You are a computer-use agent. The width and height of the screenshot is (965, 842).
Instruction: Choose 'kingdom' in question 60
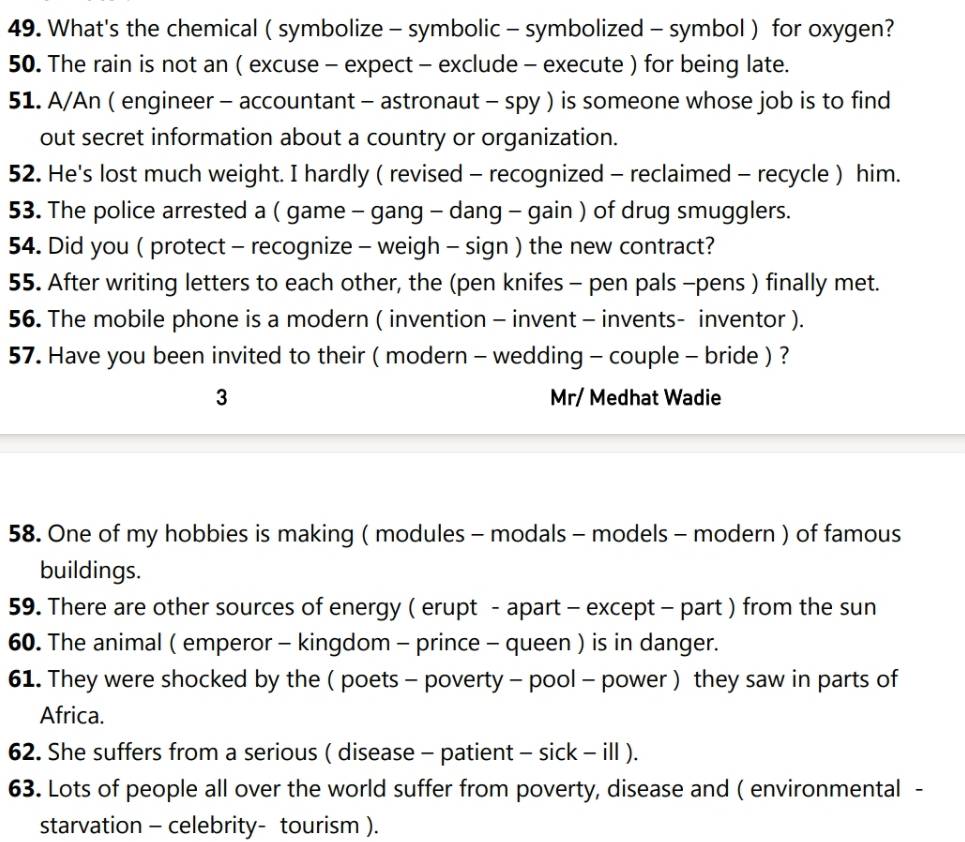[x=343, y=643]
